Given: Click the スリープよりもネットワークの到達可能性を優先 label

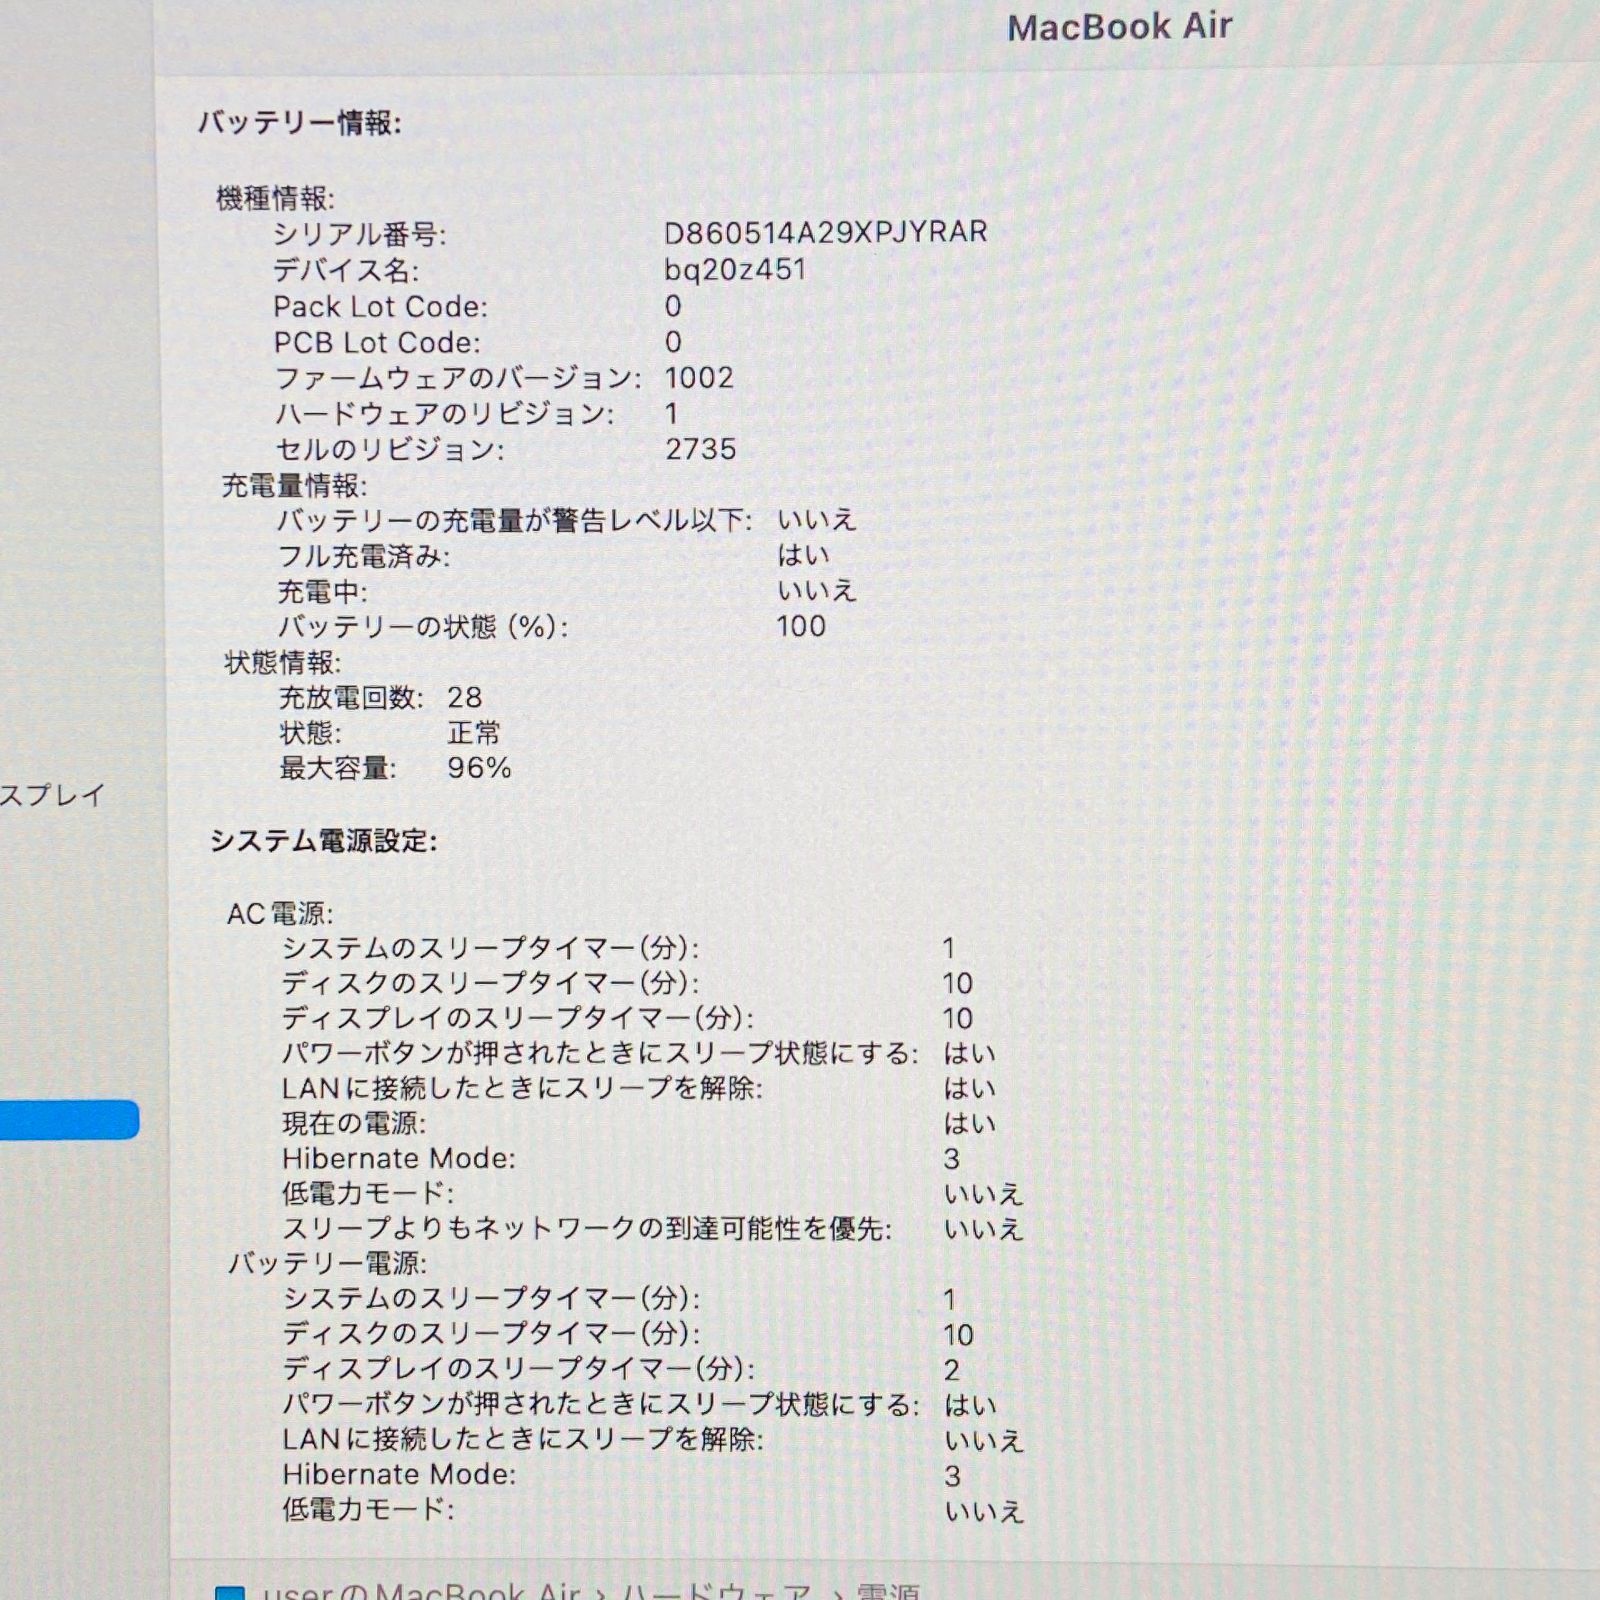Looking at the screenshot, I should click(587, 1229).
